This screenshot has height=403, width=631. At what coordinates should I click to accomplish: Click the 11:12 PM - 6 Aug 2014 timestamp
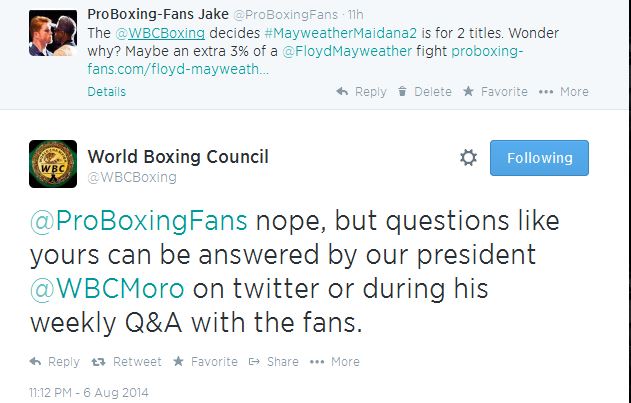coord(89,392)
